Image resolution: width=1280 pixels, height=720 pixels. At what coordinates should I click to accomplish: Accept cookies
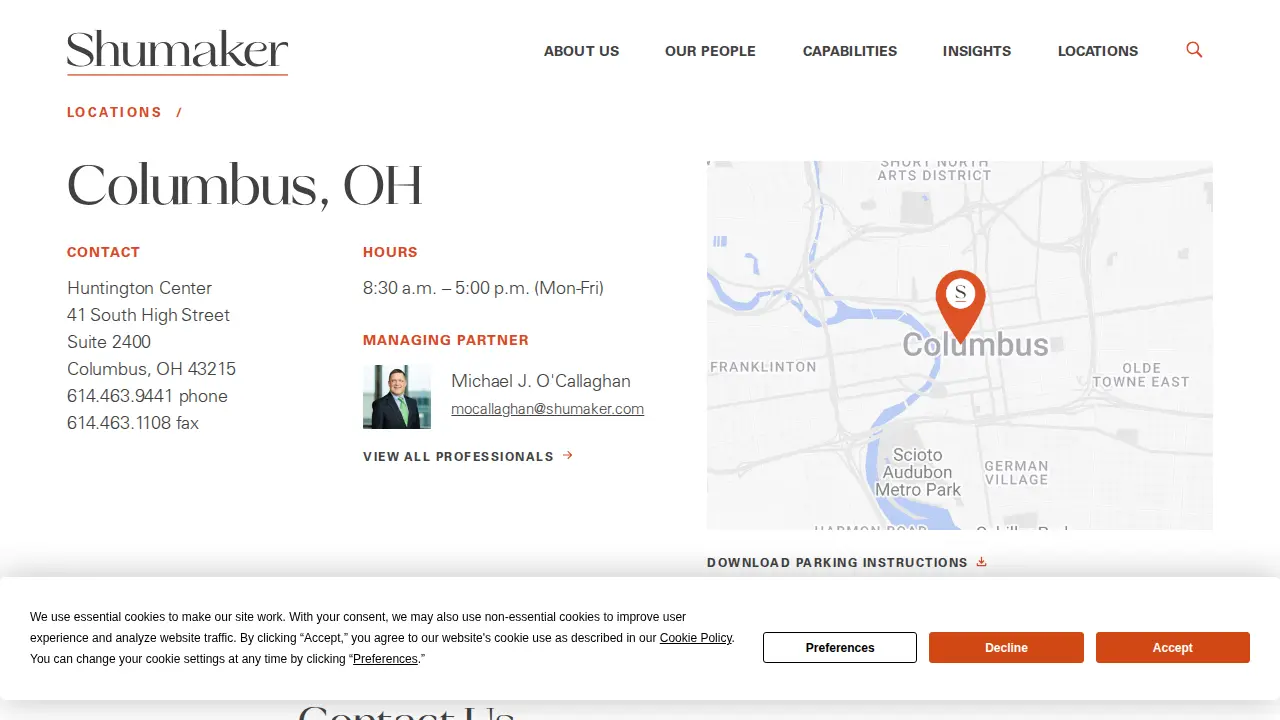pyautogui.click(x=1172, y=647)
